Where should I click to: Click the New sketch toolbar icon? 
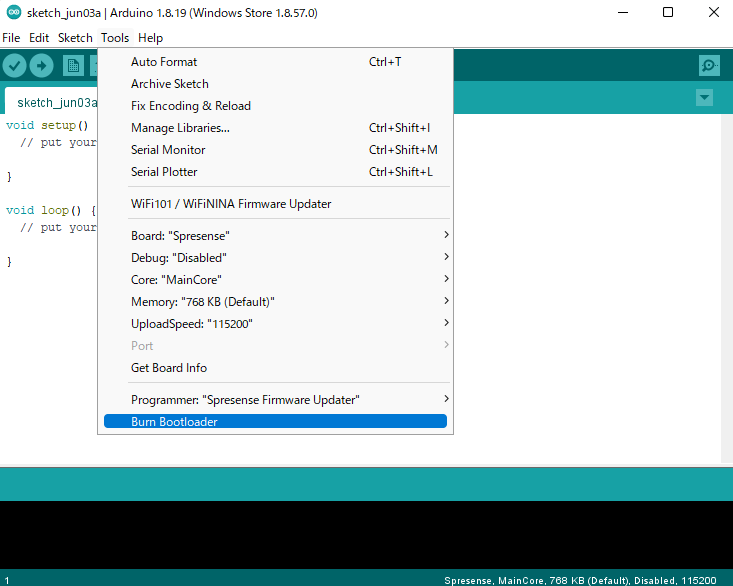73,65
